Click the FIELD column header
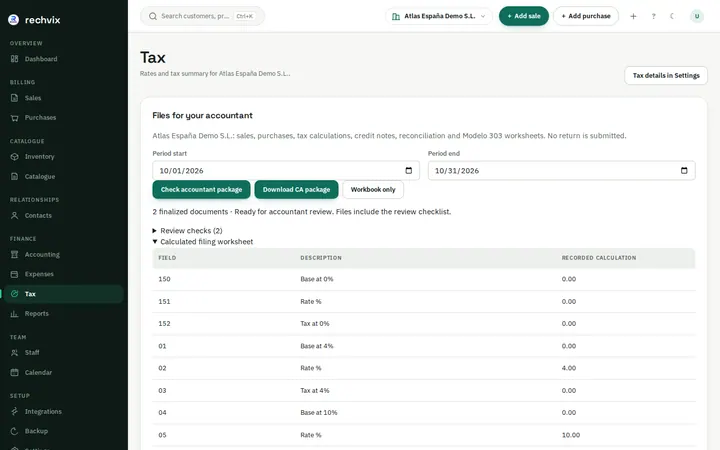This screenshot has height=450, width=720. (x=167, y=258)
